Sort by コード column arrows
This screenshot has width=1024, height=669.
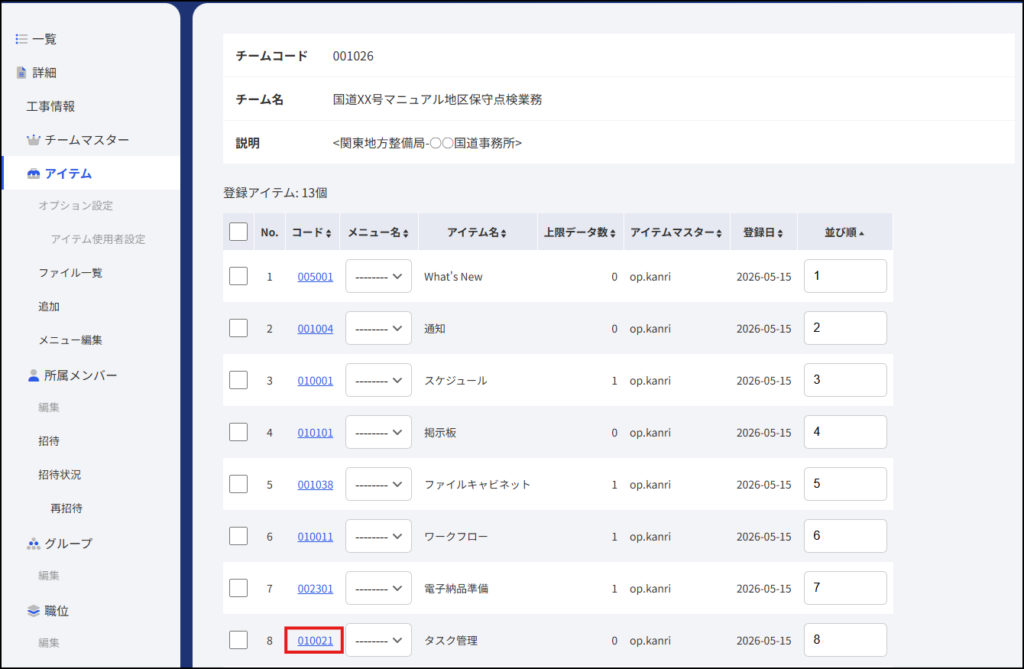328,233
